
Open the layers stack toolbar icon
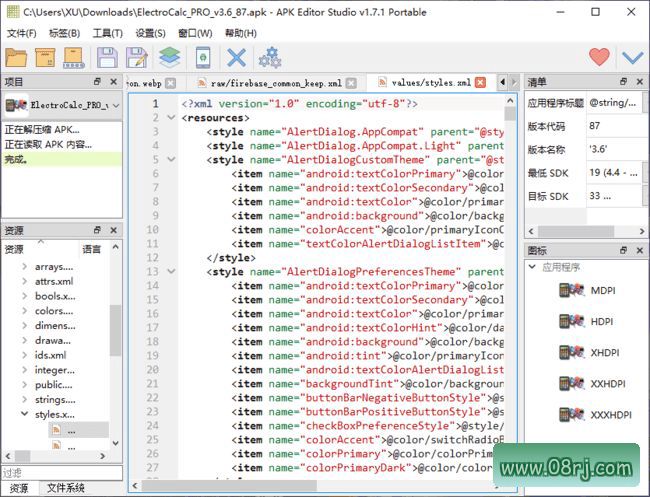click(x=170, y=58)
